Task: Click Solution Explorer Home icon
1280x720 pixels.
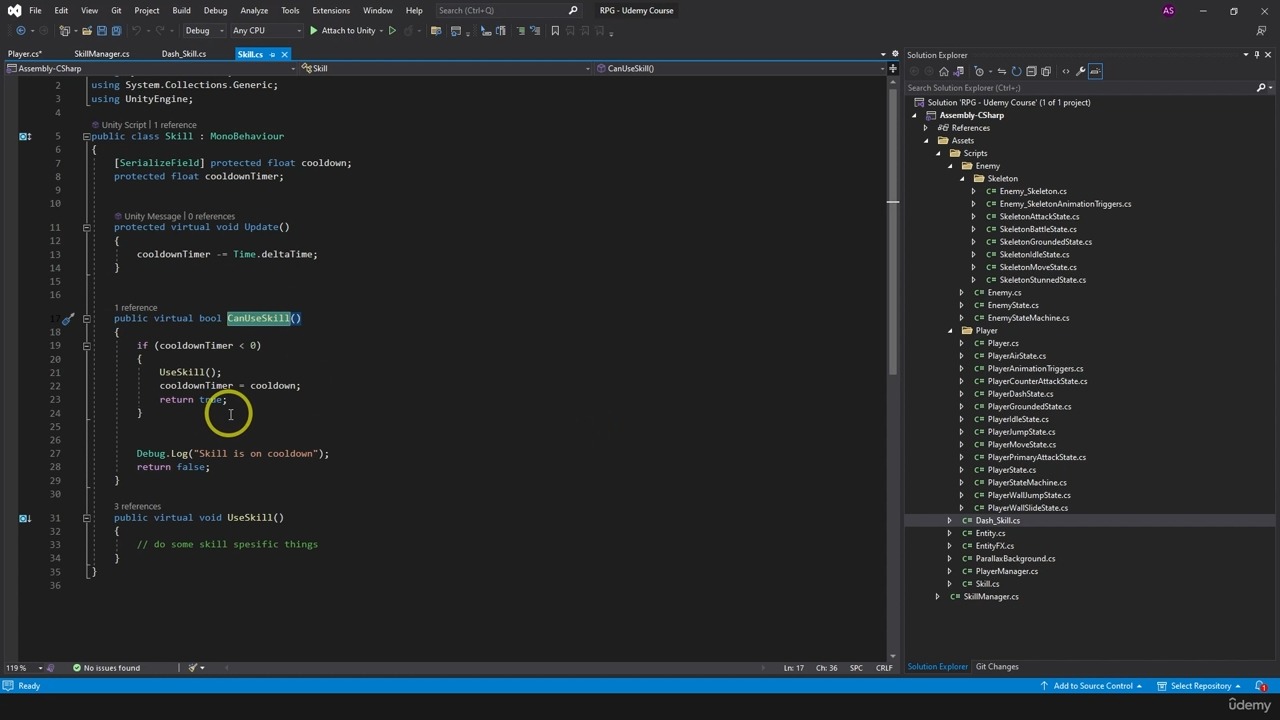Action: click(x=944, y=71)
